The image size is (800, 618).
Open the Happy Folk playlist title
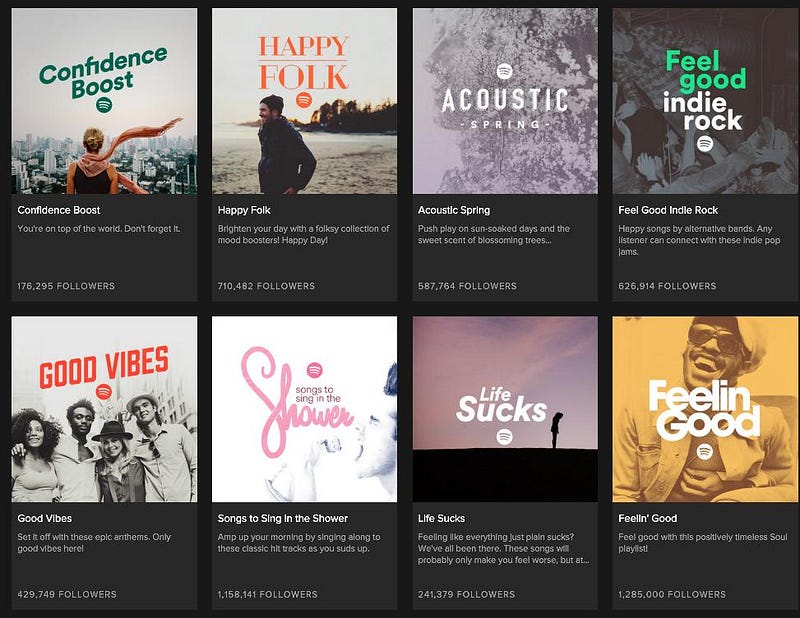246,210
